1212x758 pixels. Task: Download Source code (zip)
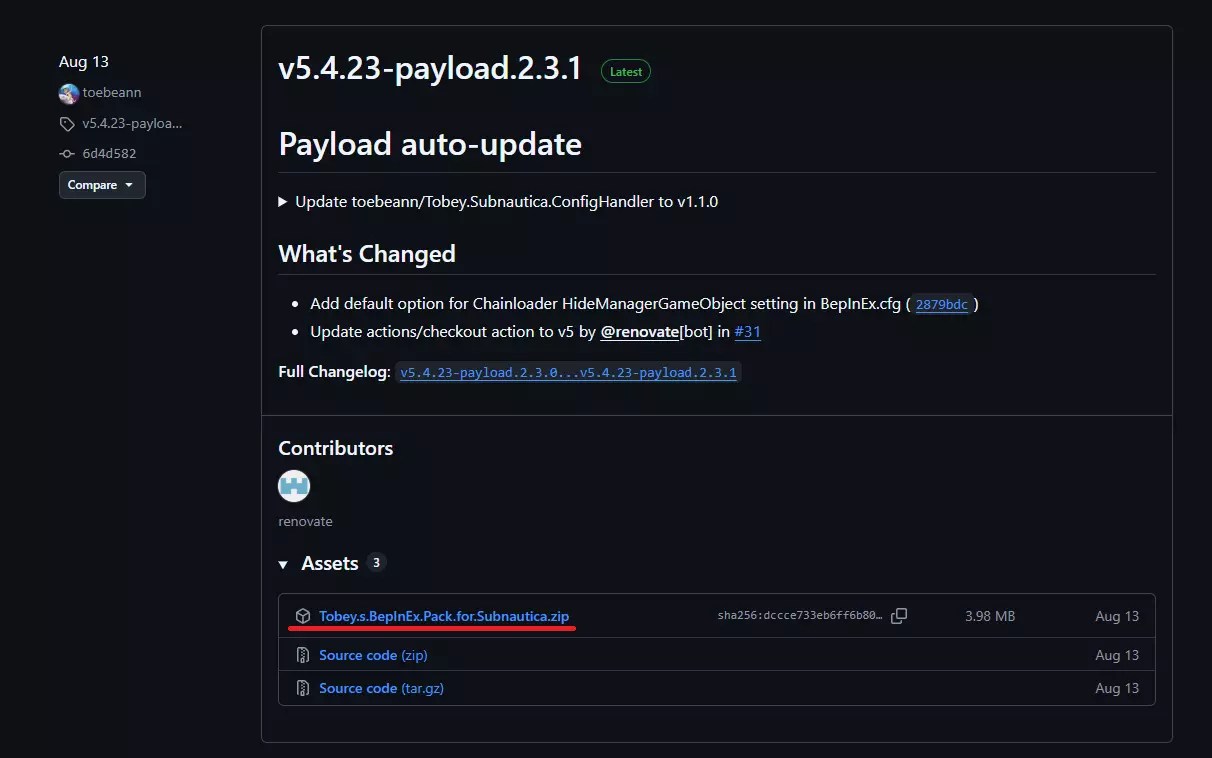click(x=373, y=656)
